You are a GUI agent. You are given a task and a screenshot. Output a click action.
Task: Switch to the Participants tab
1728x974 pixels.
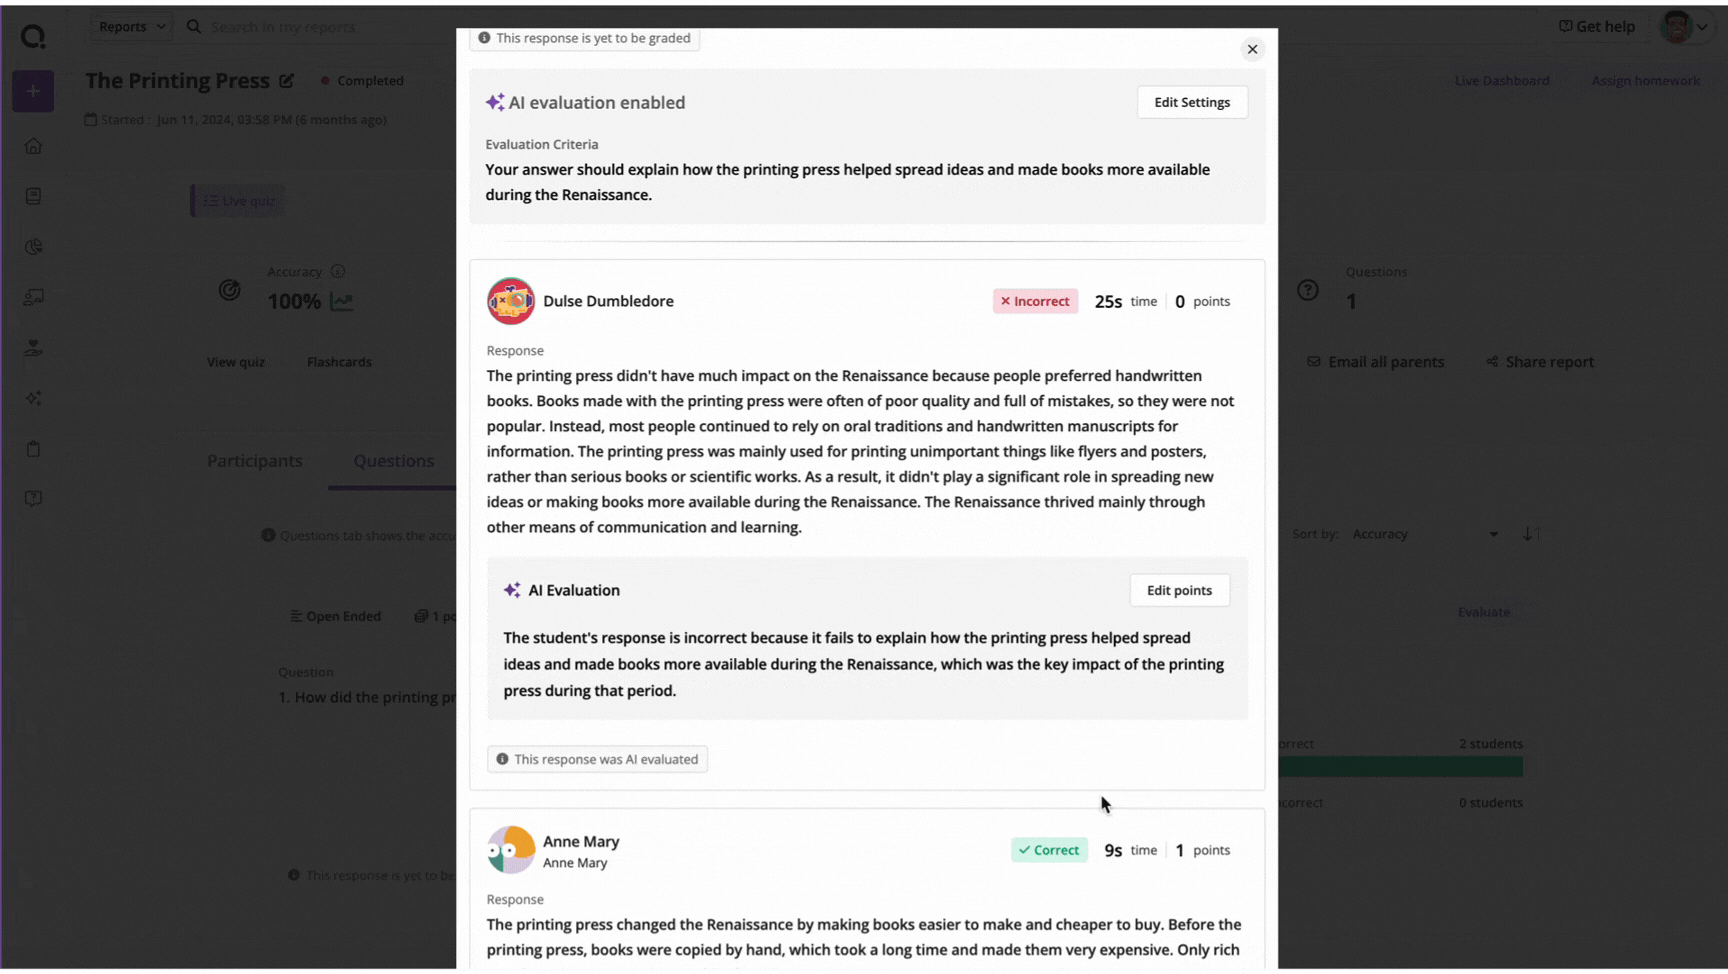point(254,461)
